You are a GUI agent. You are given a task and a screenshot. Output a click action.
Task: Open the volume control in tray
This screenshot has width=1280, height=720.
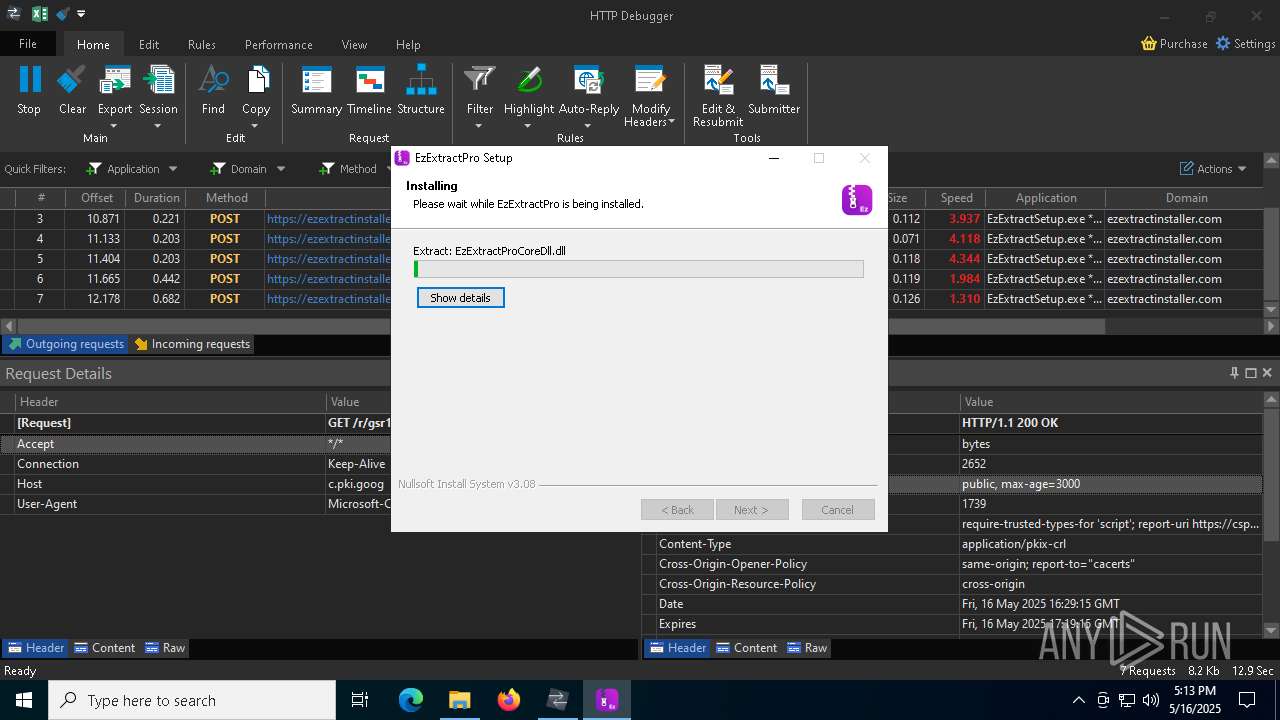1151,700
